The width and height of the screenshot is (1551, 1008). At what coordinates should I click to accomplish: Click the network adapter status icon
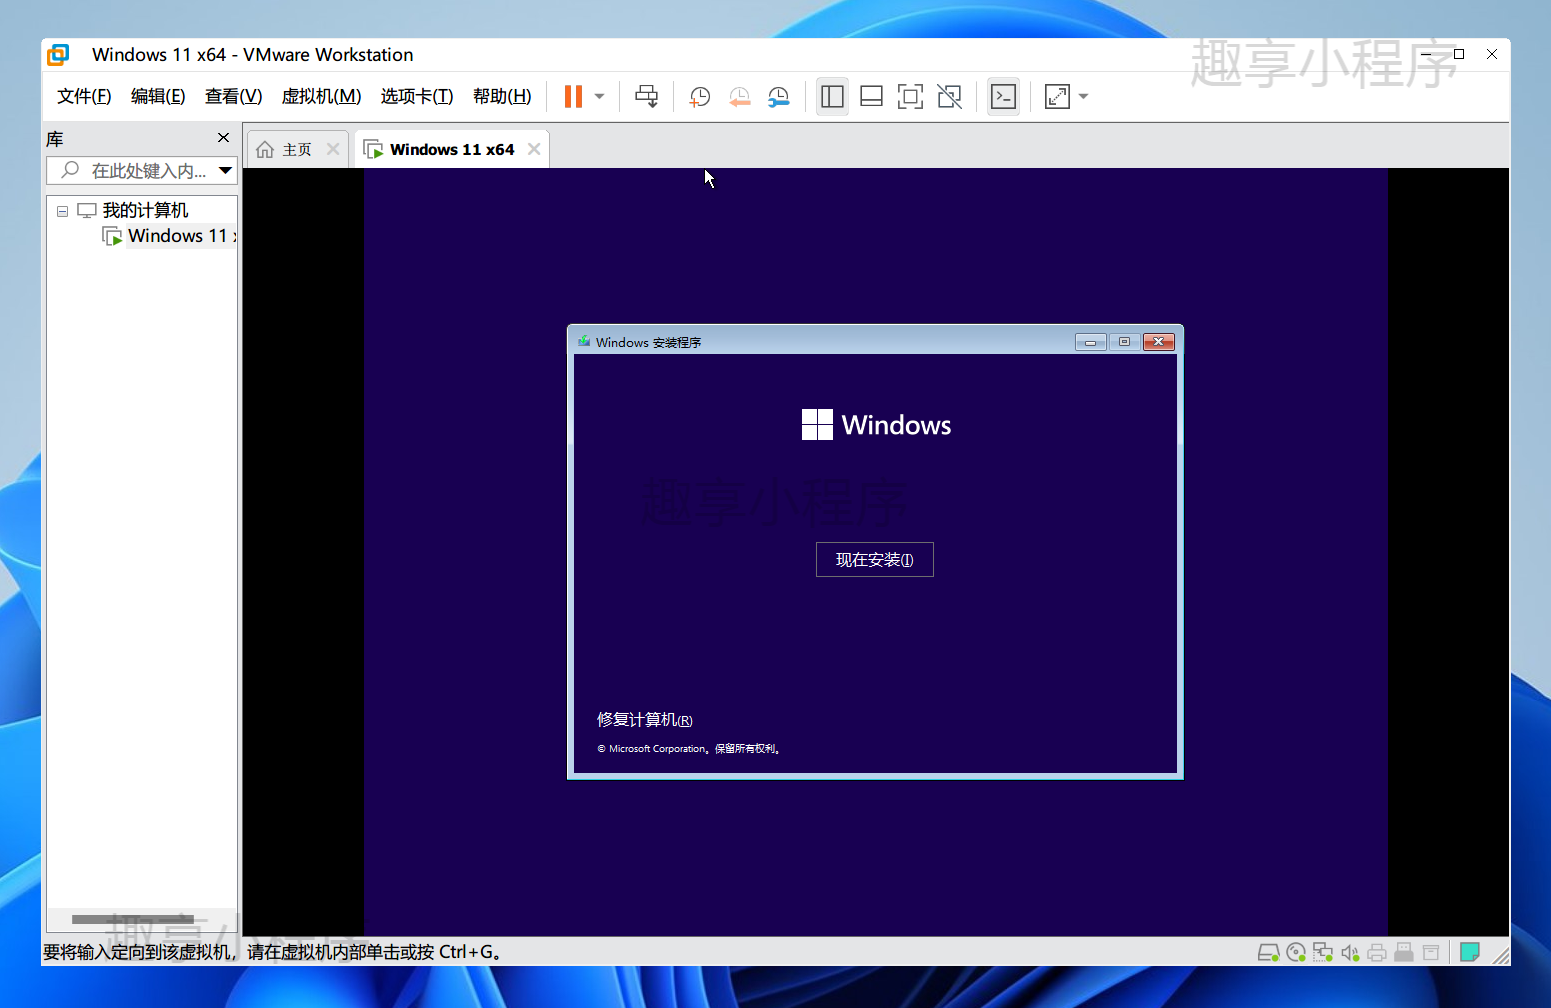[1323, 952]
